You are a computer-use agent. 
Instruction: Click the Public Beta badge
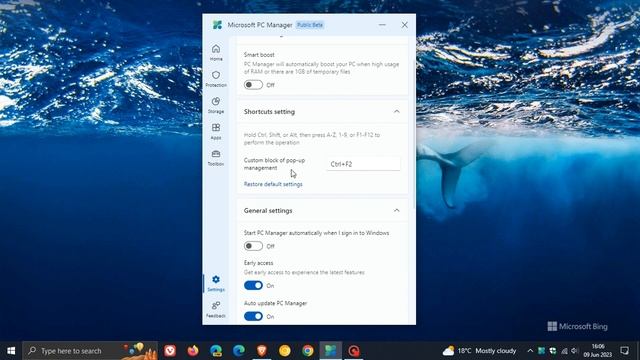click(x=310, y=25)
